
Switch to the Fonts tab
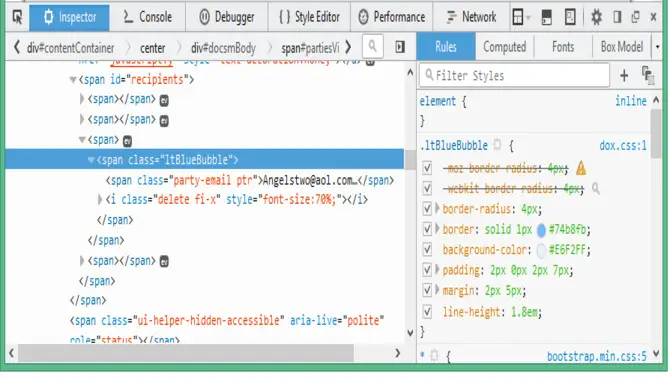(563, 47)
